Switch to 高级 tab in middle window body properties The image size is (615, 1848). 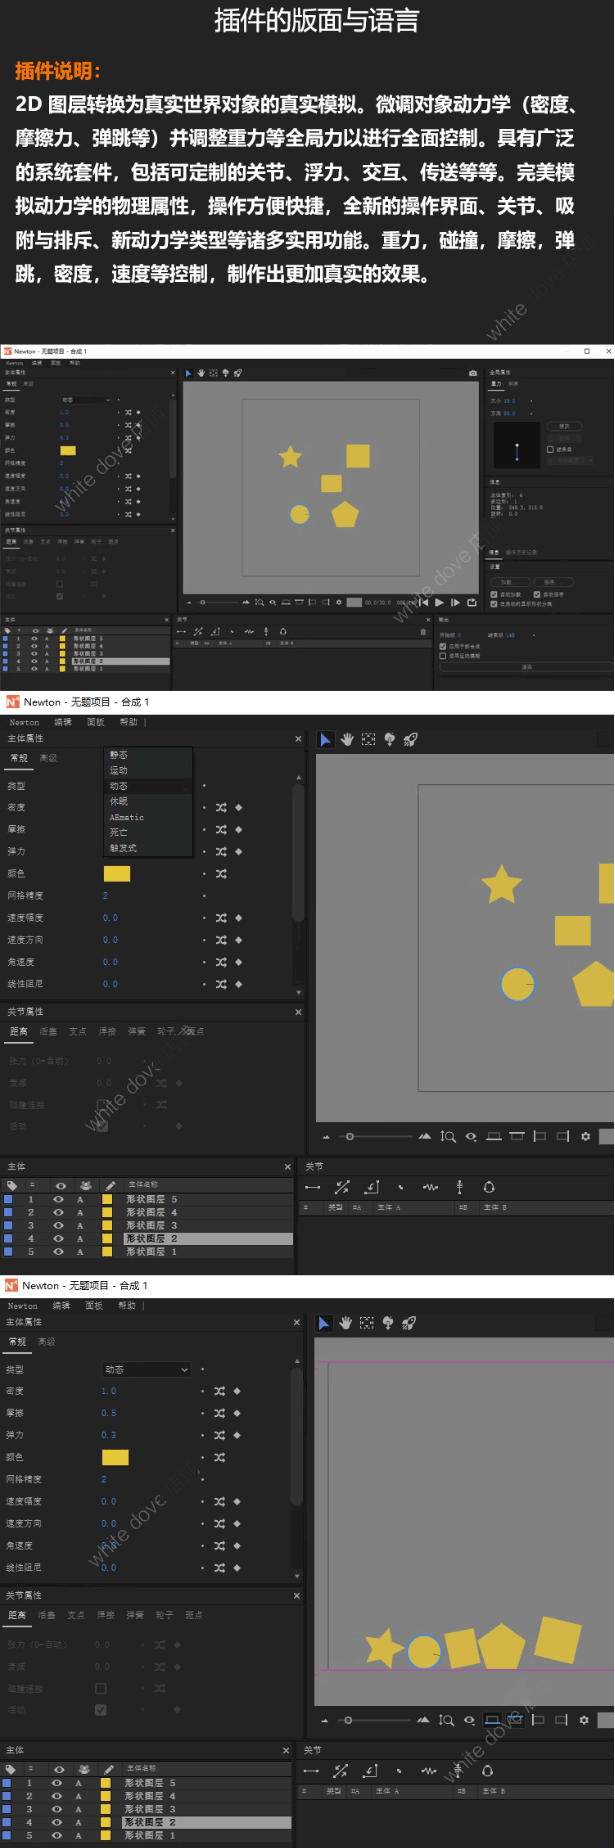click(48, 758)
